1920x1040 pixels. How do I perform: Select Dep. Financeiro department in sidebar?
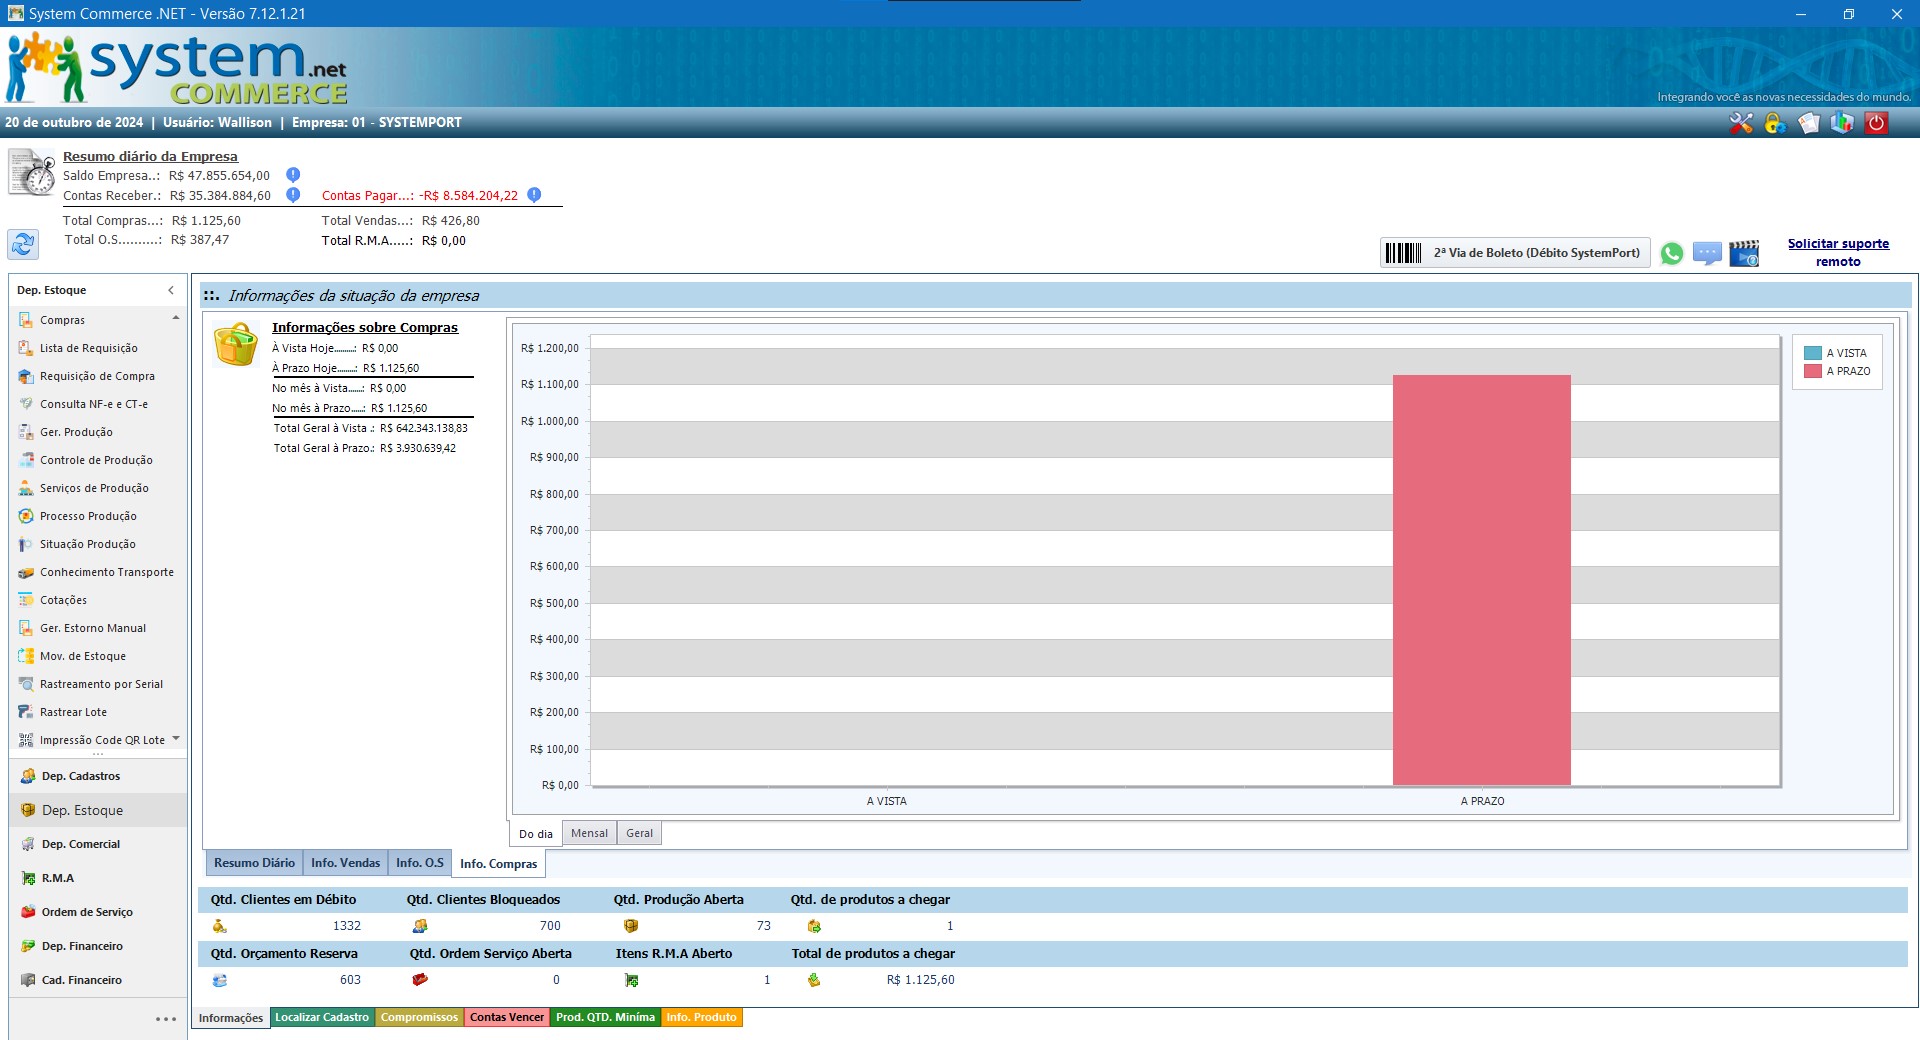pos(82,946)
